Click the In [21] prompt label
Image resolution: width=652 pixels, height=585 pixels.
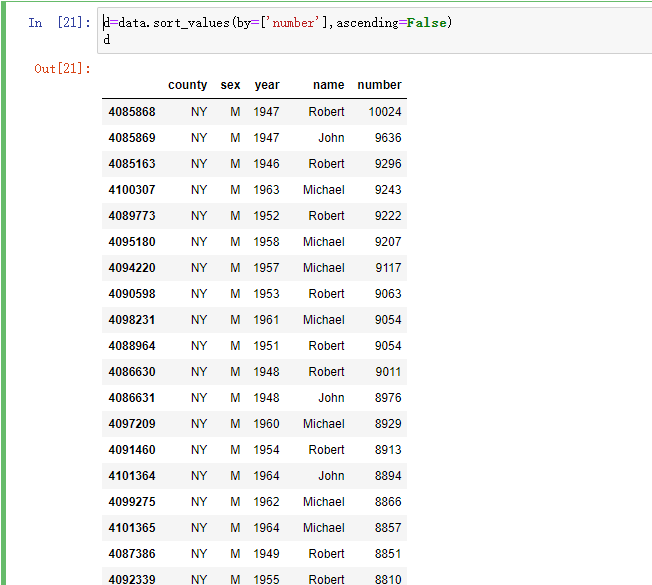(x=59, y=22)
